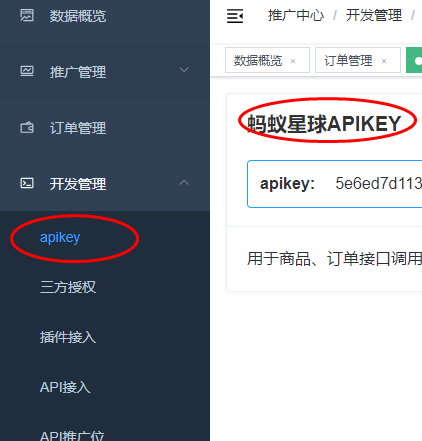Screen dimensions: 422x441
Task: Close the 数据概览 tab
Action: pos(293,61)
